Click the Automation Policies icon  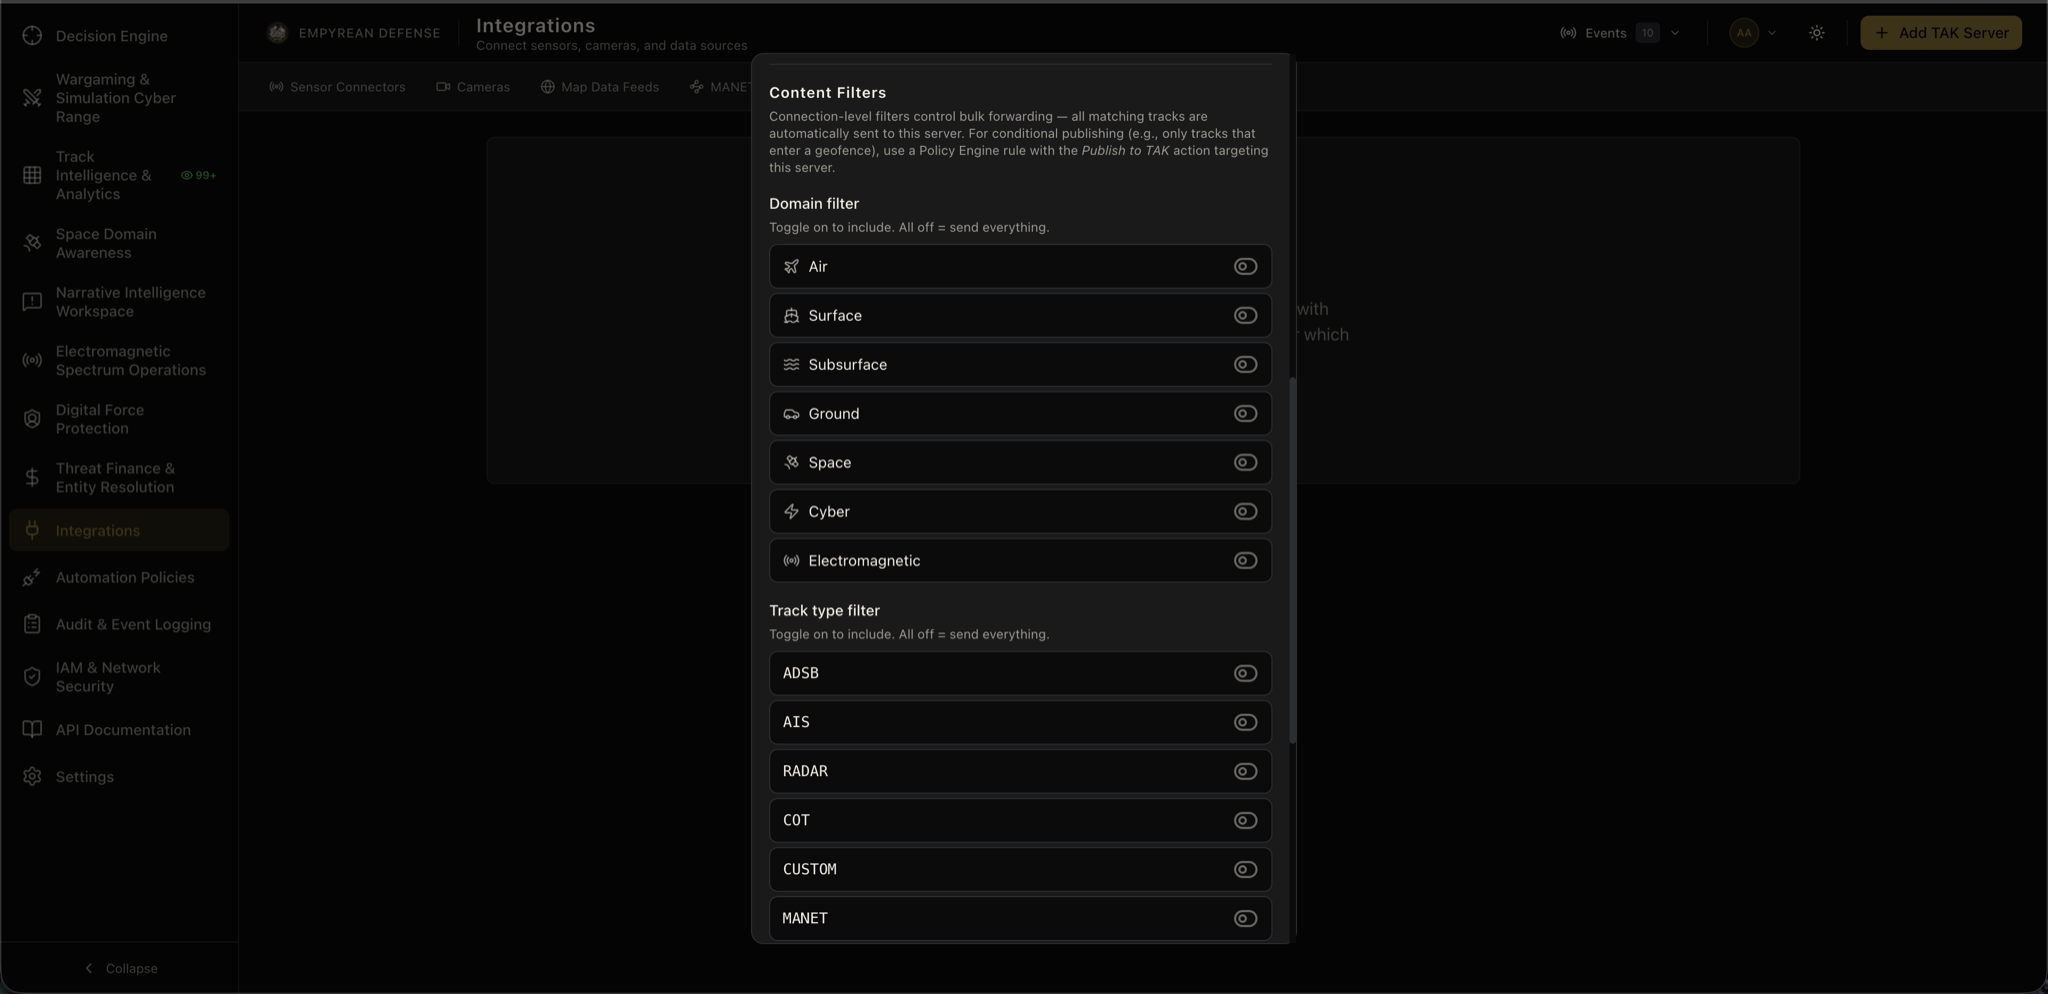pyautogui.click(x=32, y=578)
